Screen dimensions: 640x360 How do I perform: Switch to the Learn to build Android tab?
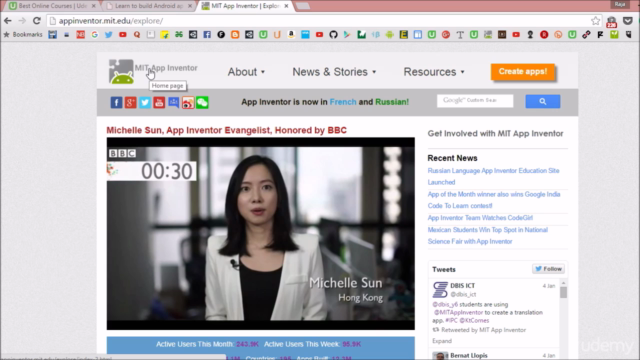[148, 6]
